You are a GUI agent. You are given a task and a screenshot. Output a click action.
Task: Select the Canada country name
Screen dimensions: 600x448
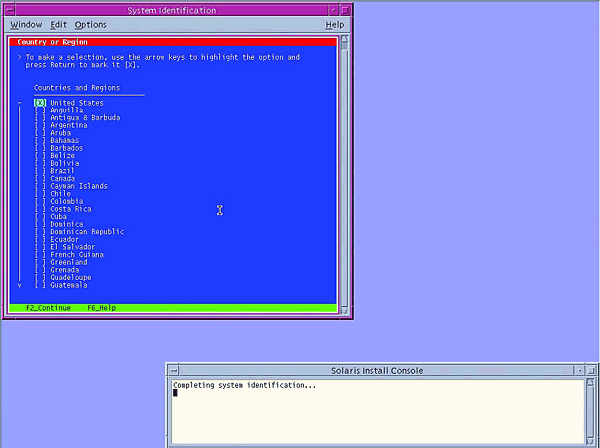63,179
